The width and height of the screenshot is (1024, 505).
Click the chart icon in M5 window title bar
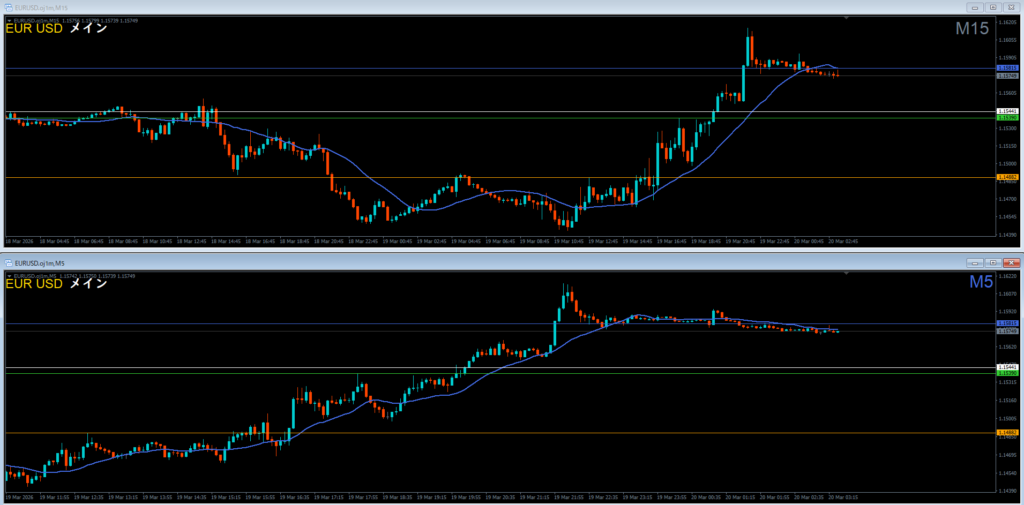coord(9,262)
